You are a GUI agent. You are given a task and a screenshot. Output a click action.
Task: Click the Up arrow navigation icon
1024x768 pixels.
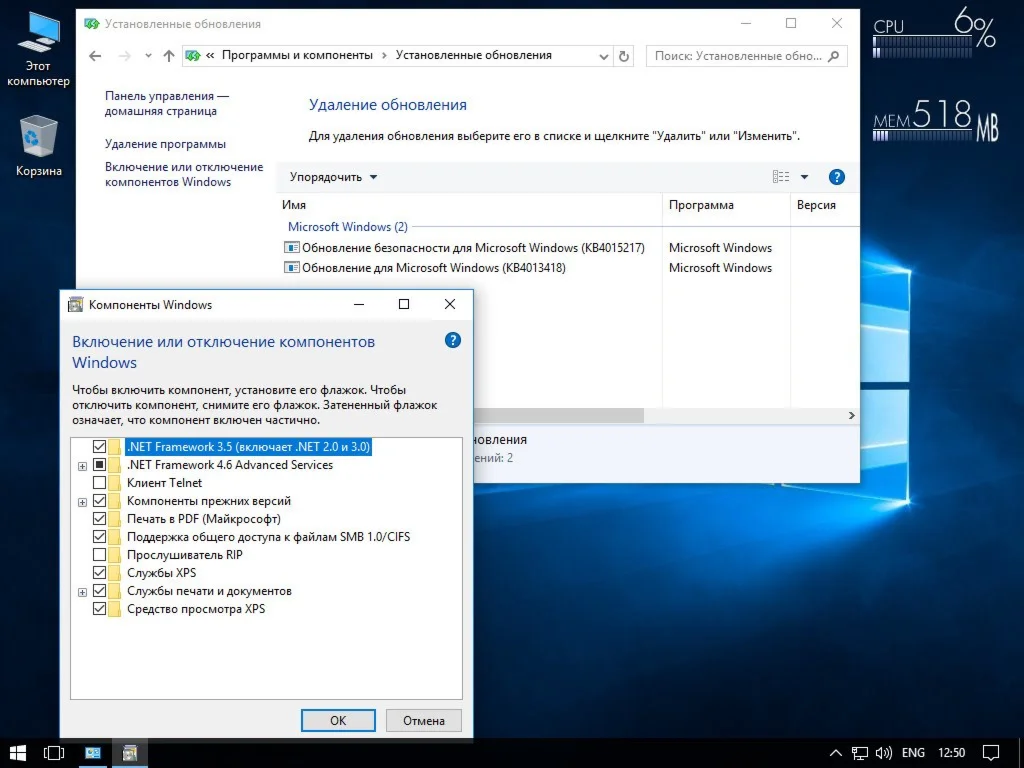pyautogui.click(x=168, y=56)
